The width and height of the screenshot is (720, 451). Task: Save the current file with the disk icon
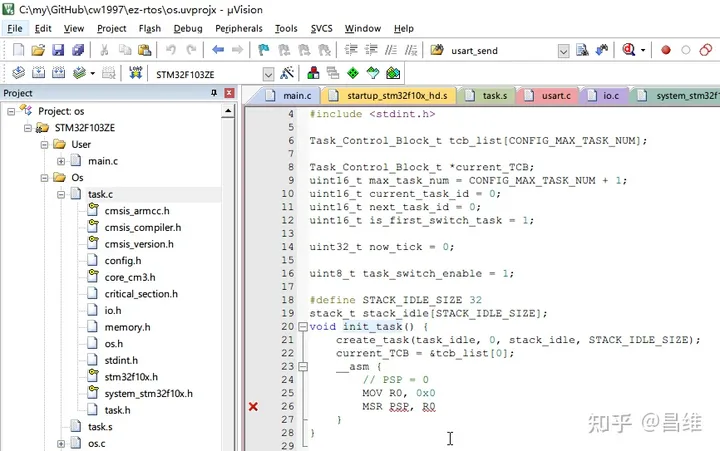tap(58, 50)
